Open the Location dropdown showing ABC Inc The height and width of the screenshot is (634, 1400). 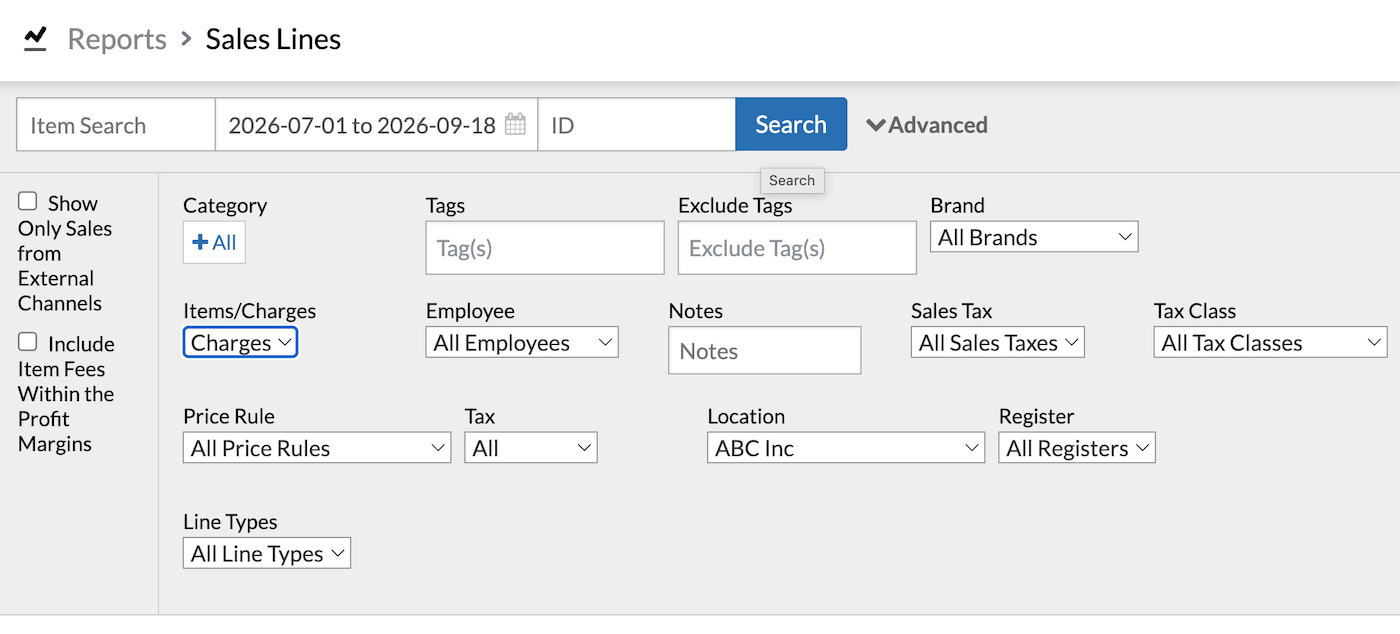click(846, 448)
